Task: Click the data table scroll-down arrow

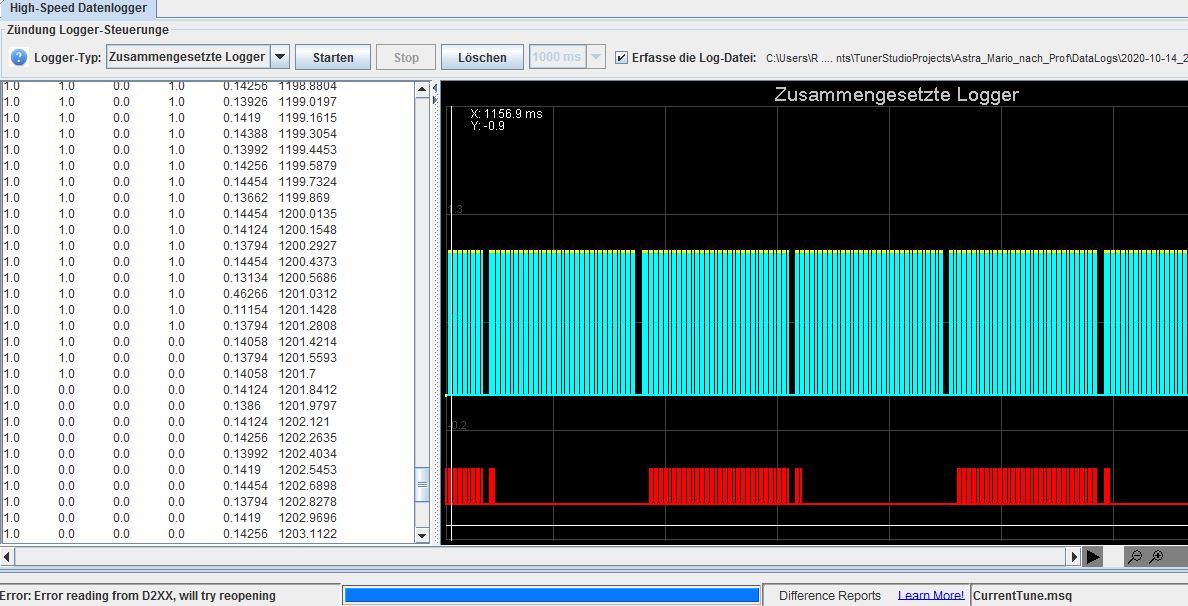Action: pyautogui.click(x=422, y=536)
